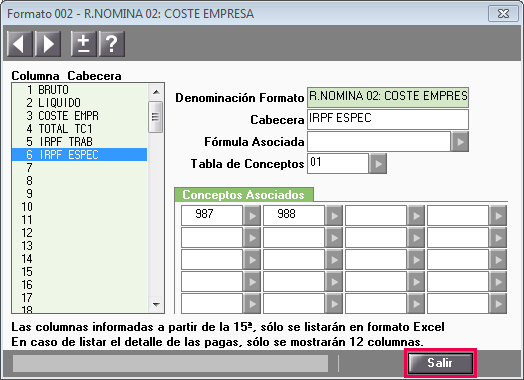524x380 pixels.
Task: Open lookup arrow next to Tabla de Conceptos
Action: (378, 164)
